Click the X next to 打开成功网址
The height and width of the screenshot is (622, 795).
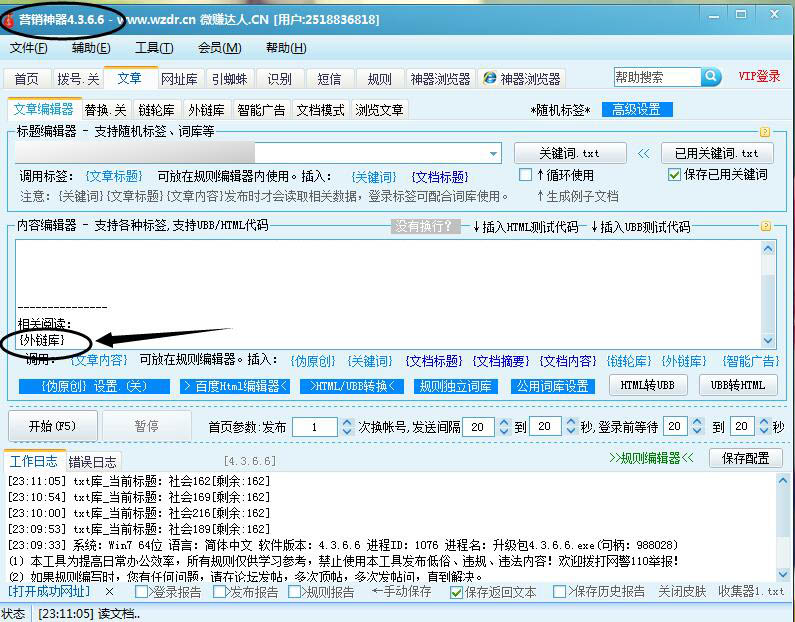coord(109,592)
